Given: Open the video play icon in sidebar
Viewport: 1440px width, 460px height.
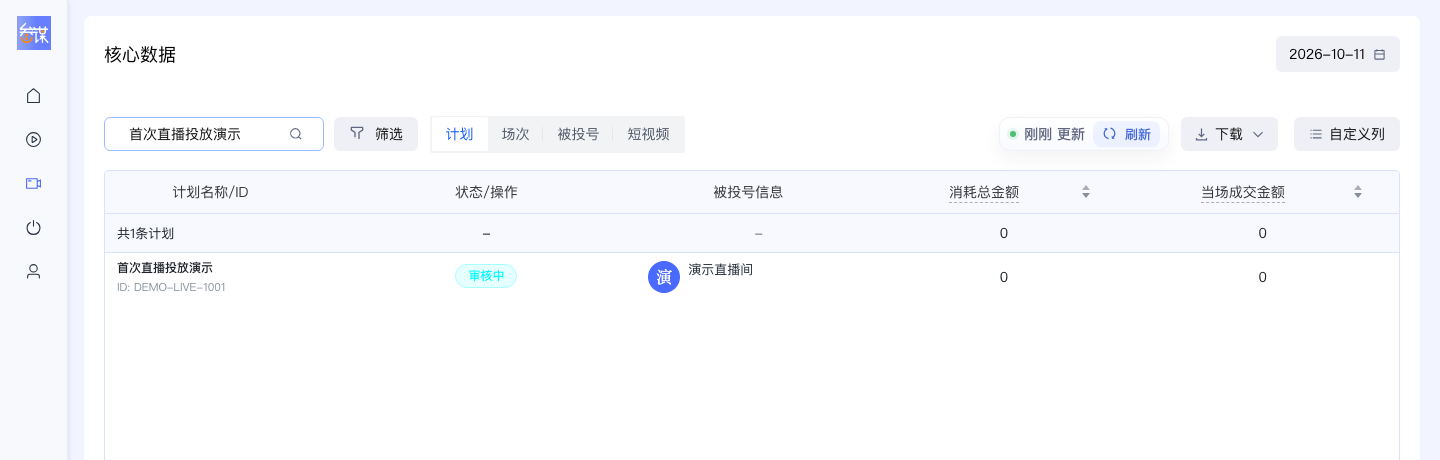Looking at the screenshot, I should pos(33,140).
